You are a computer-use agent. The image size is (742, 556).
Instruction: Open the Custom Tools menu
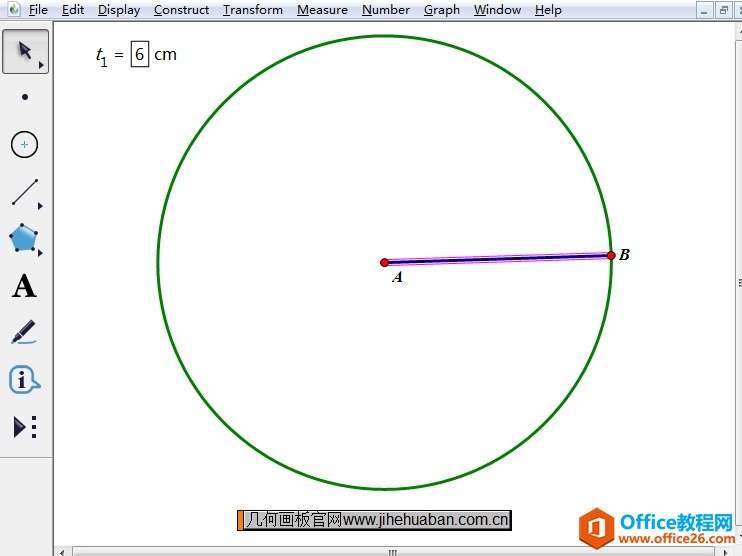point(25,427)
